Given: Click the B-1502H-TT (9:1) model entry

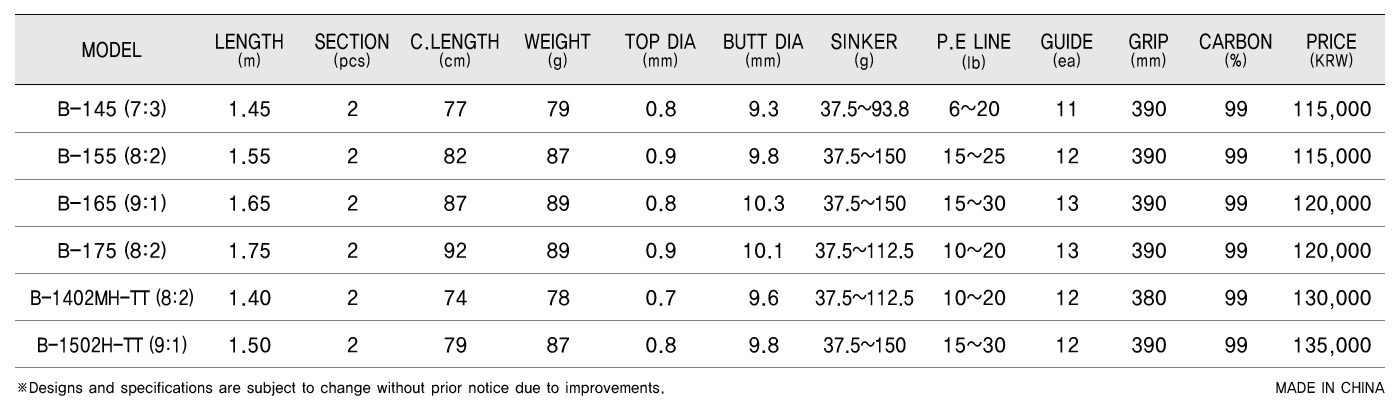Looking at the screenshot, I should click(x=112, y=344).
